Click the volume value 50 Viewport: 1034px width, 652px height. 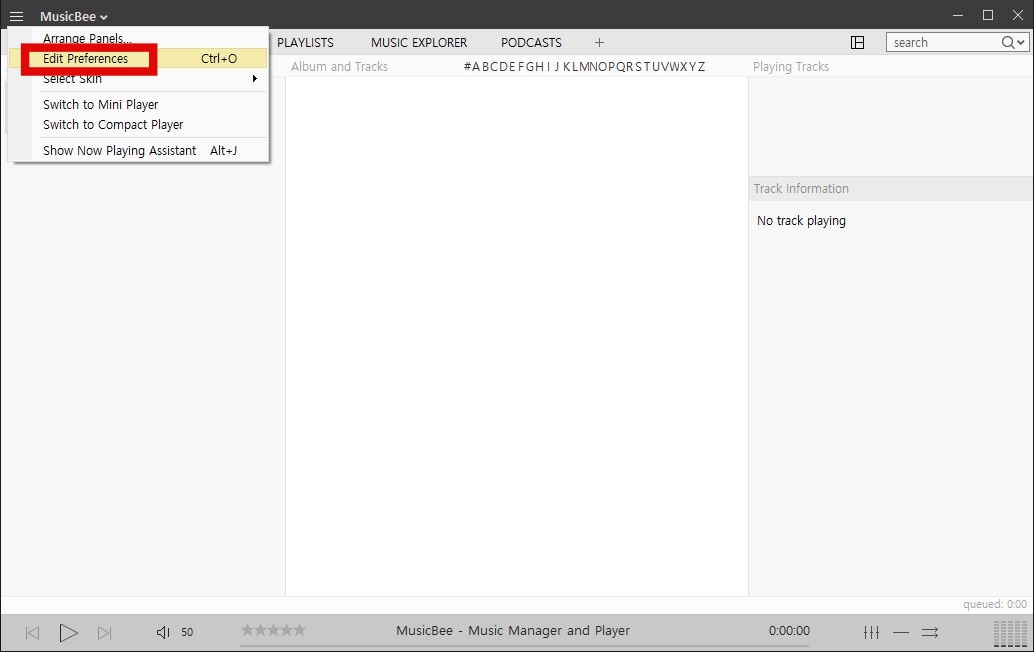(187, 633)
